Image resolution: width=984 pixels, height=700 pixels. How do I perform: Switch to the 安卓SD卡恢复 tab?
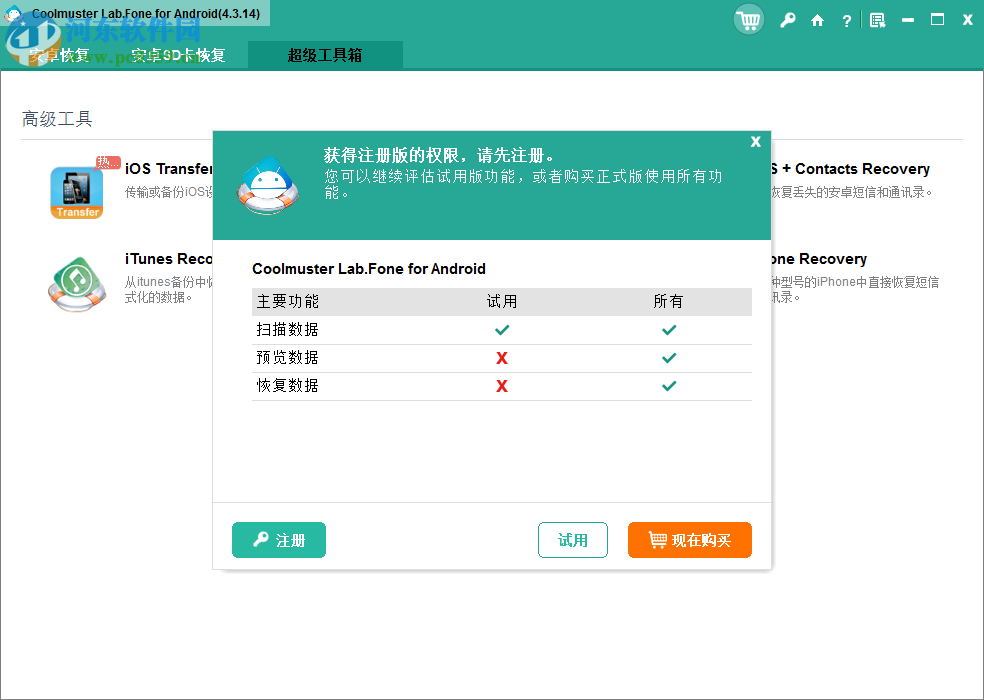pos(180,56)
